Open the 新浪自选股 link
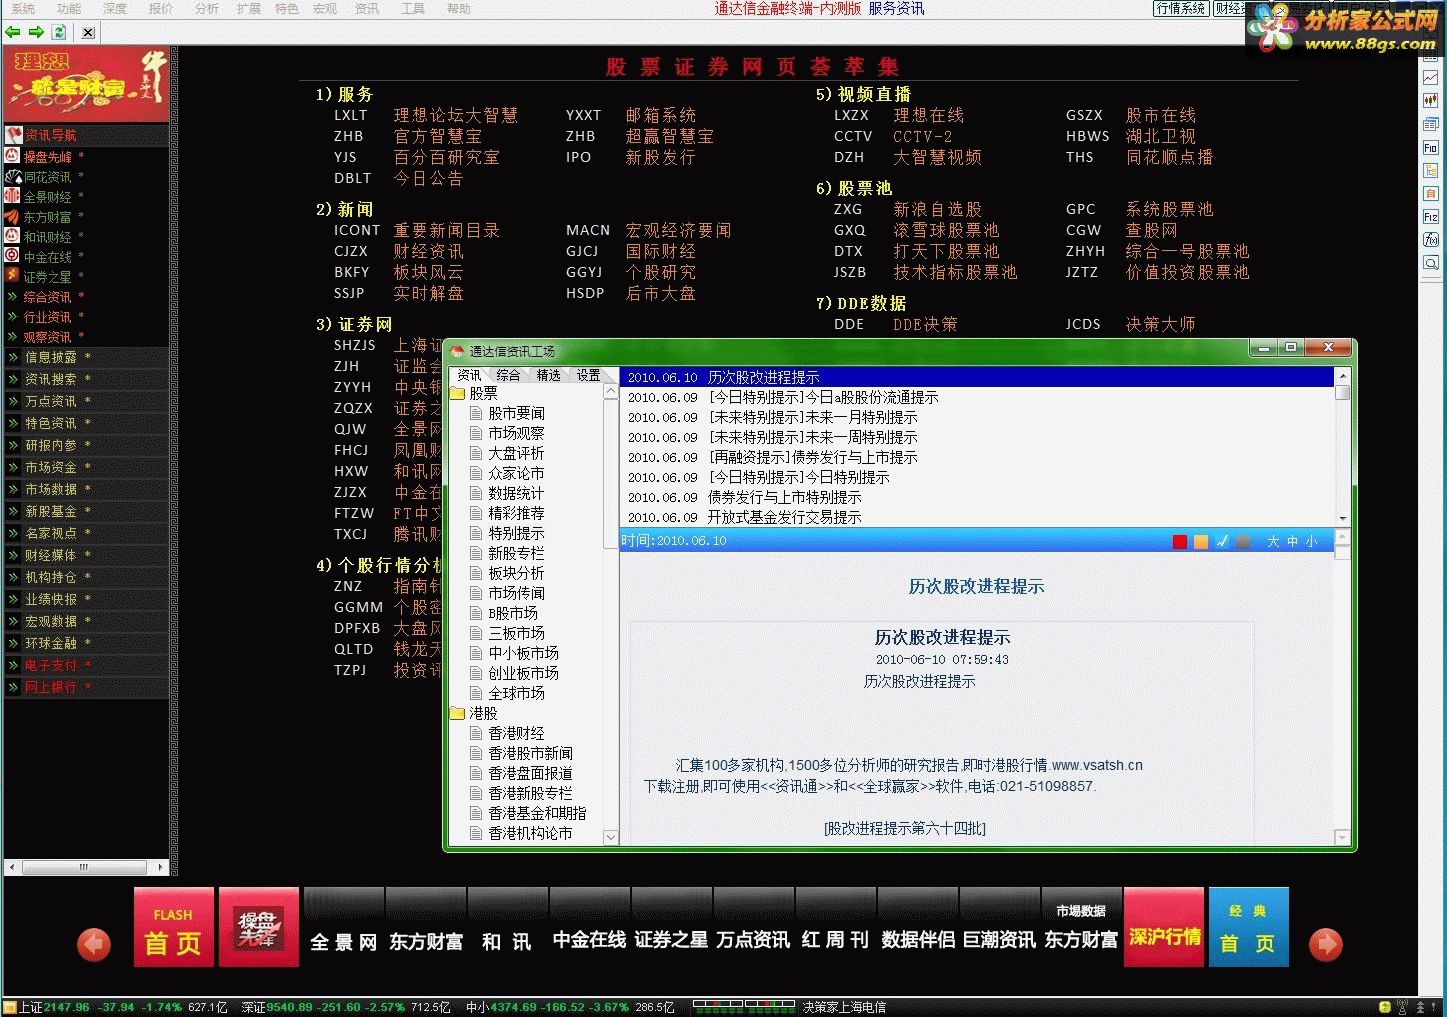1447x1017 pixels. 937,209
